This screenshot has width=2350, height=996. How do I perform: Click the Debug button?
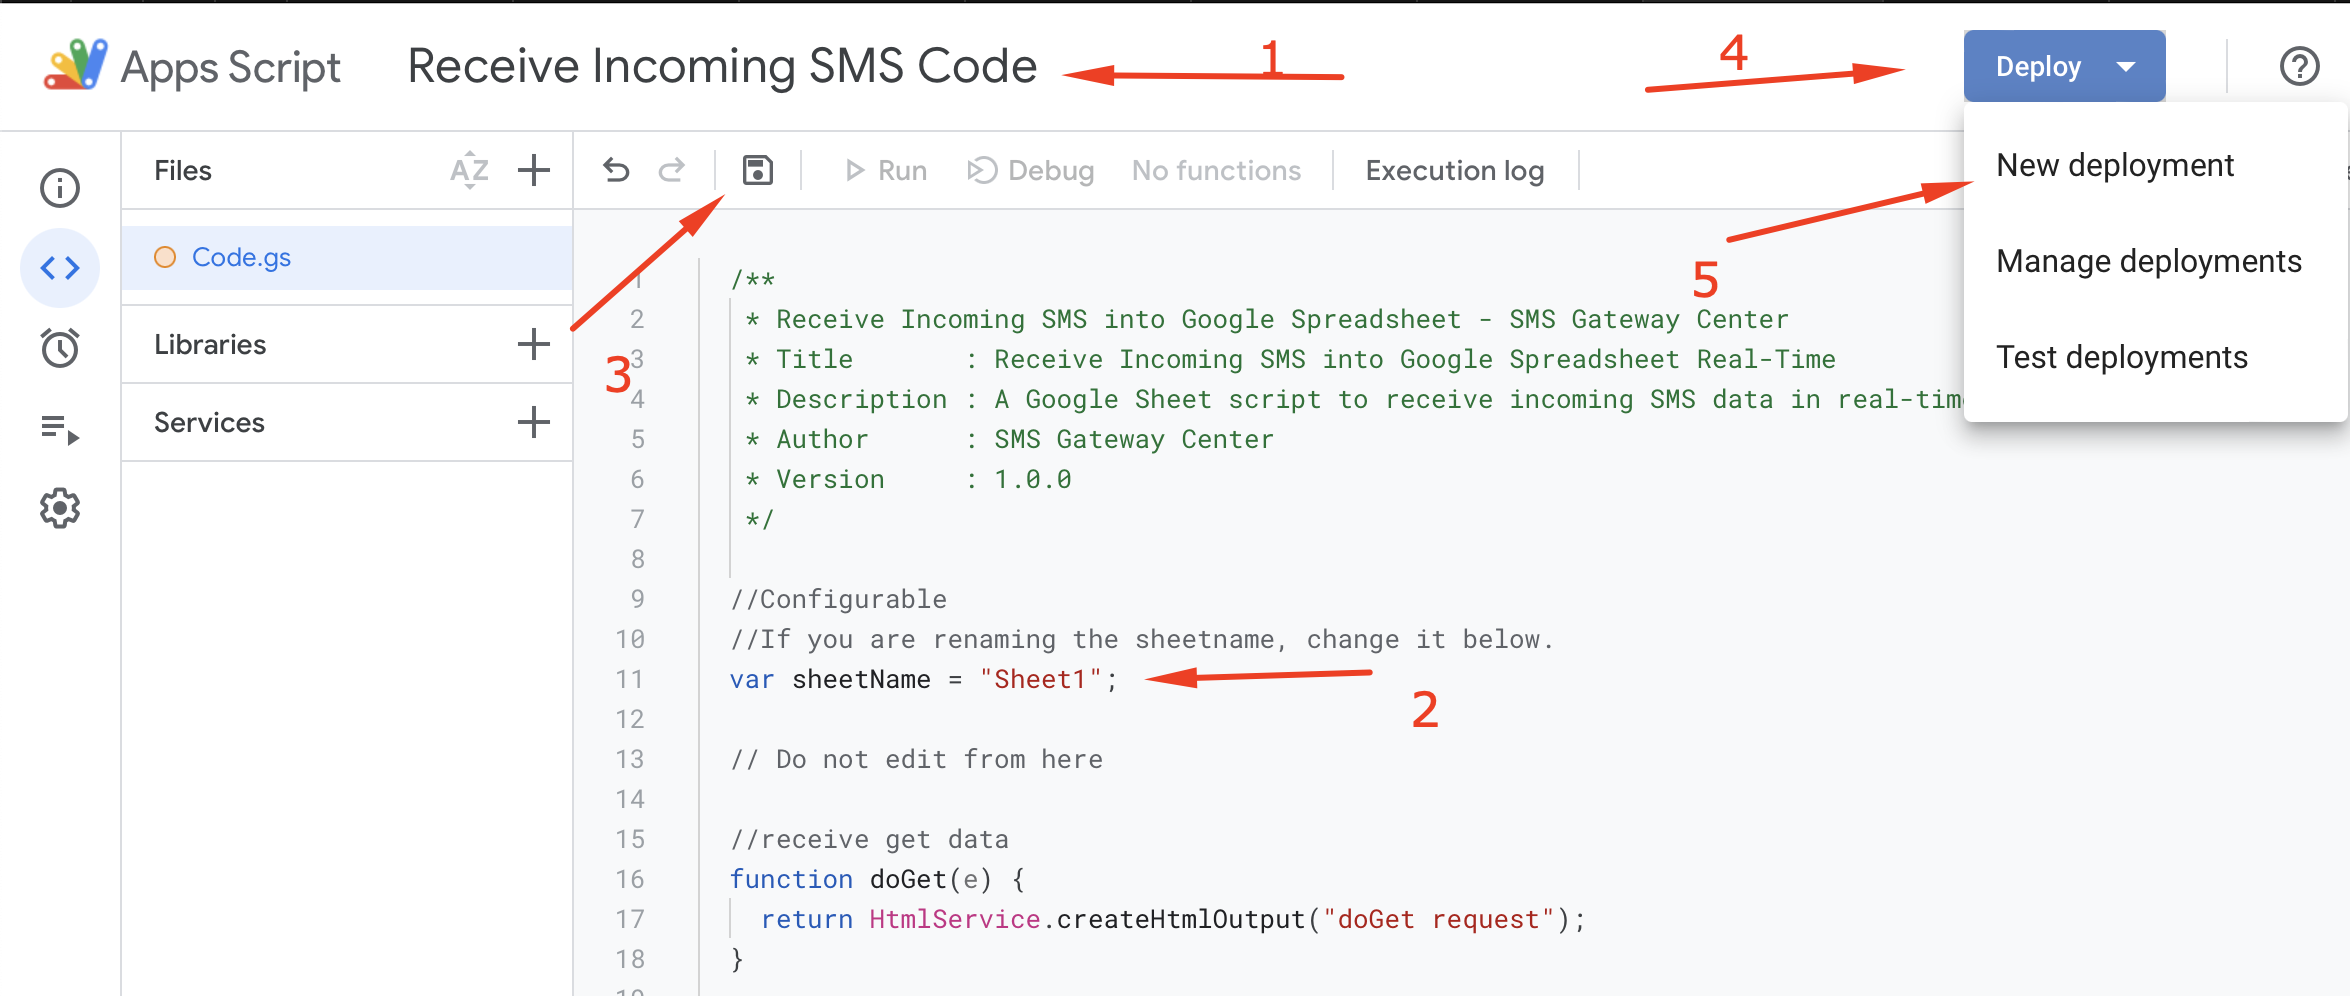[x=1031, y=171]
